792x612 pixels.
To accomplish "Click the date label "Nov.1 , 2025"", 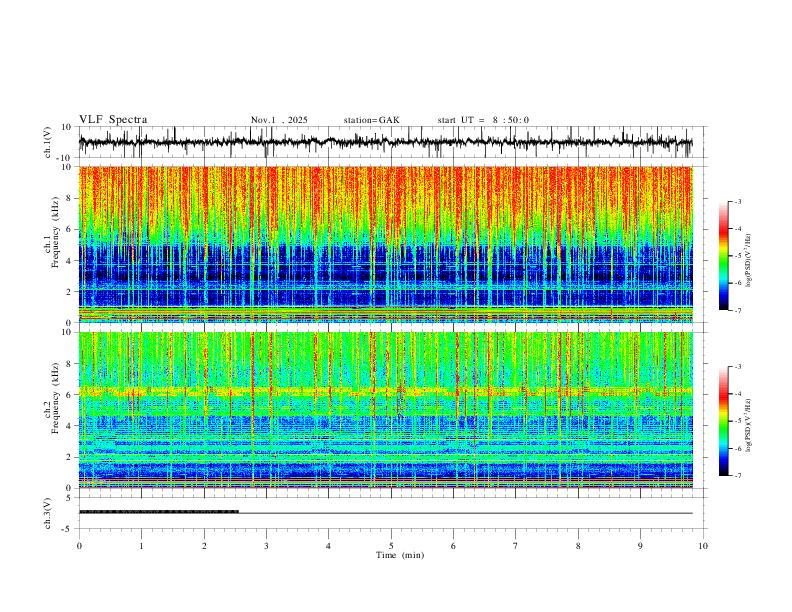I will pos(279,120).
